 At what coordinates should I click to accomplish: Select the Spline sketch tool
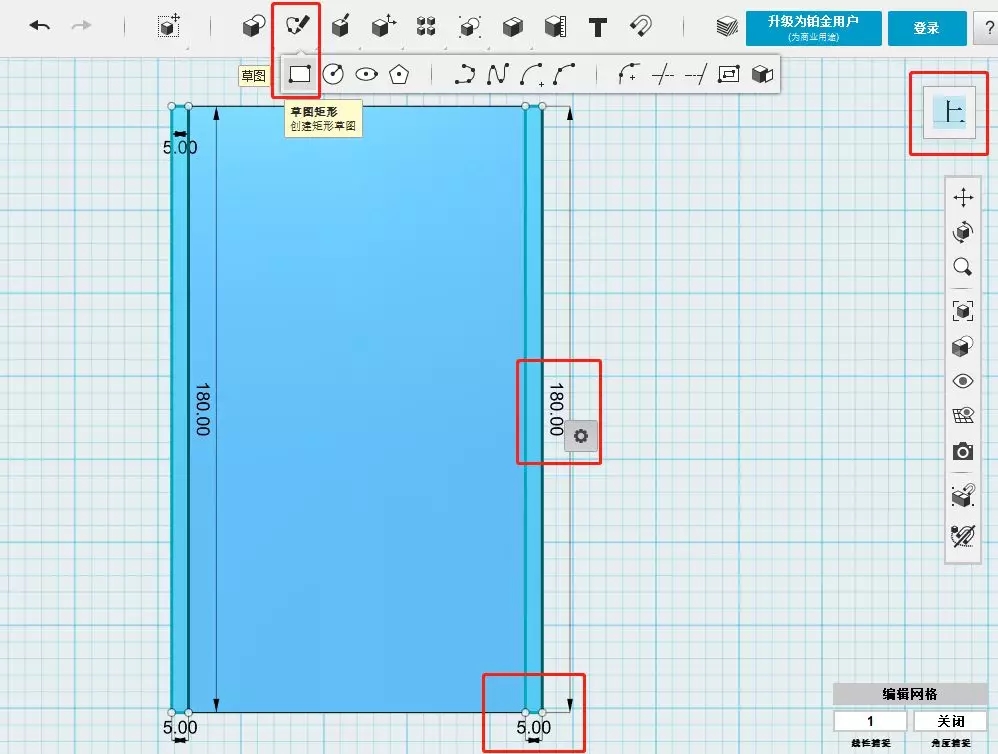[x=497, y=74]
